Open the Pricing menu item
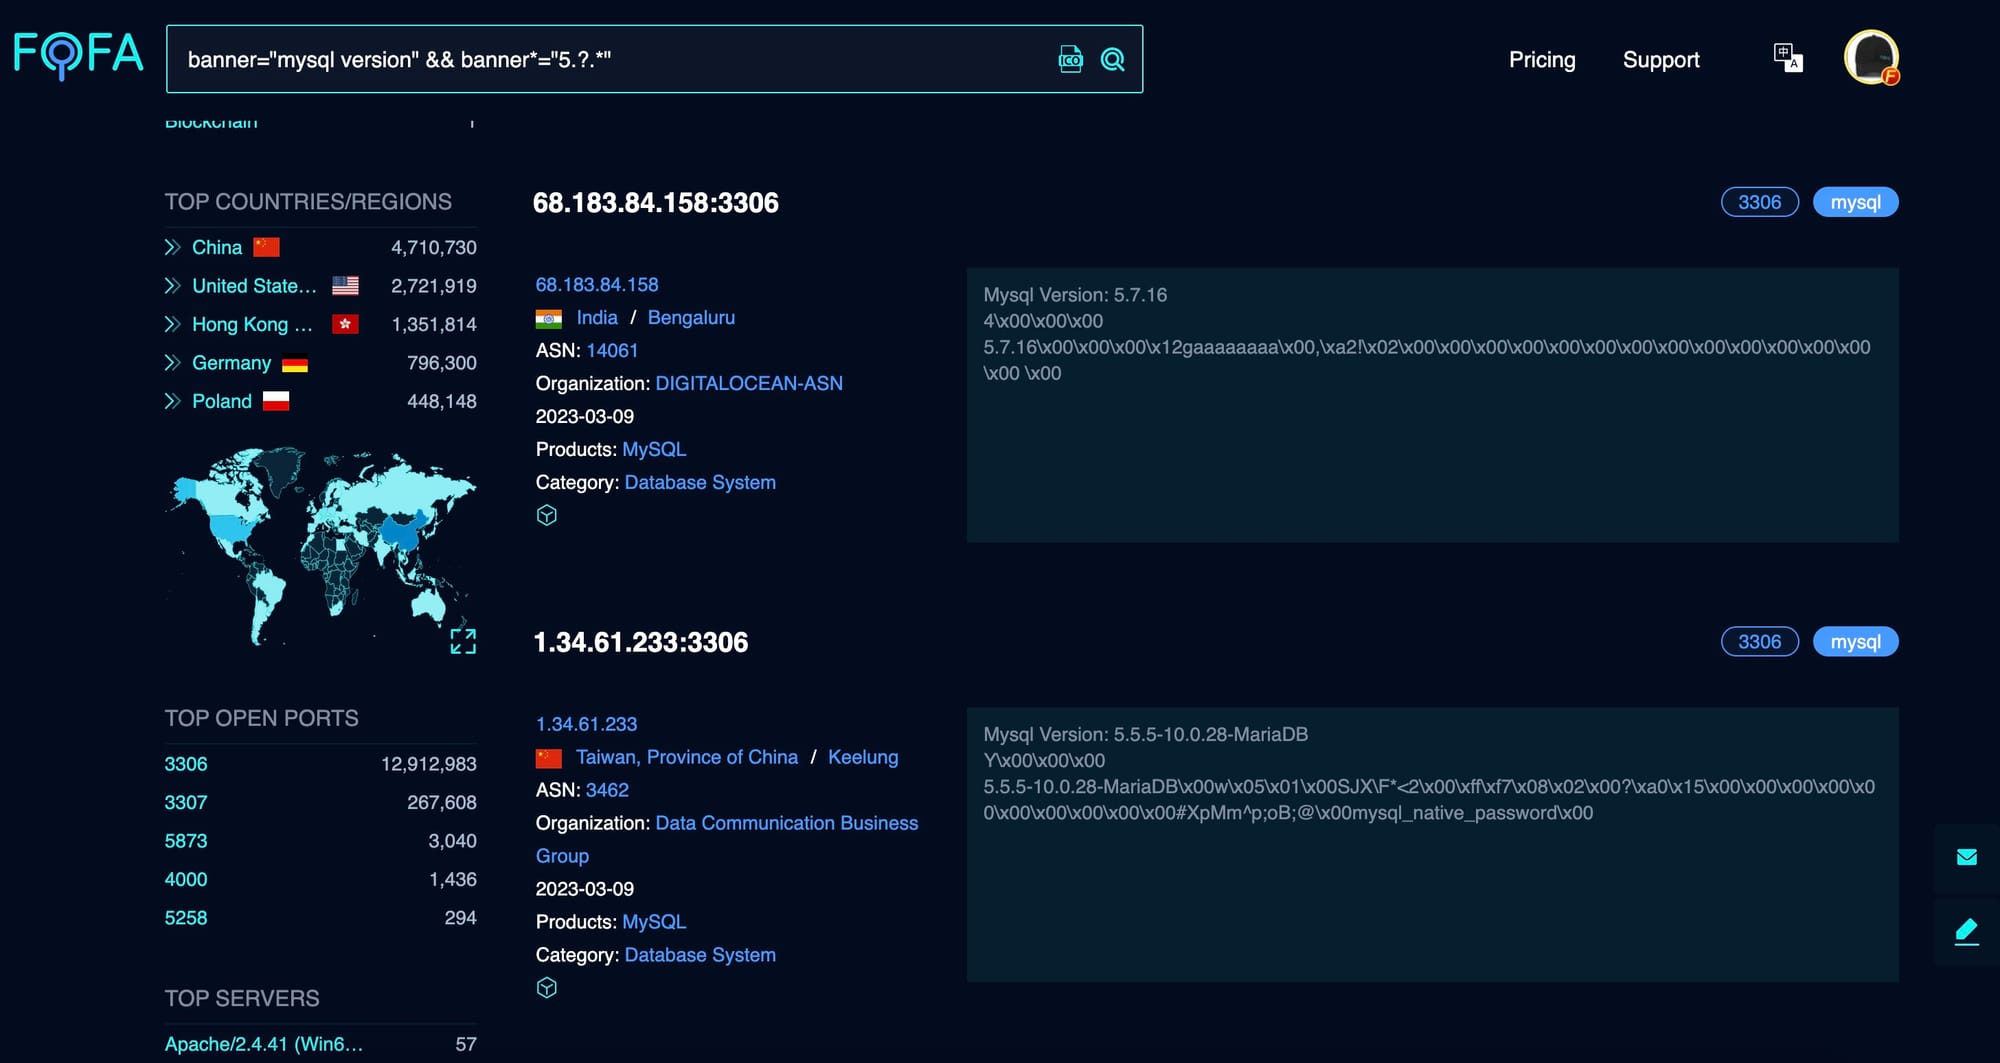Viewport: 2000px width, 1063px height. (1541, 60)
